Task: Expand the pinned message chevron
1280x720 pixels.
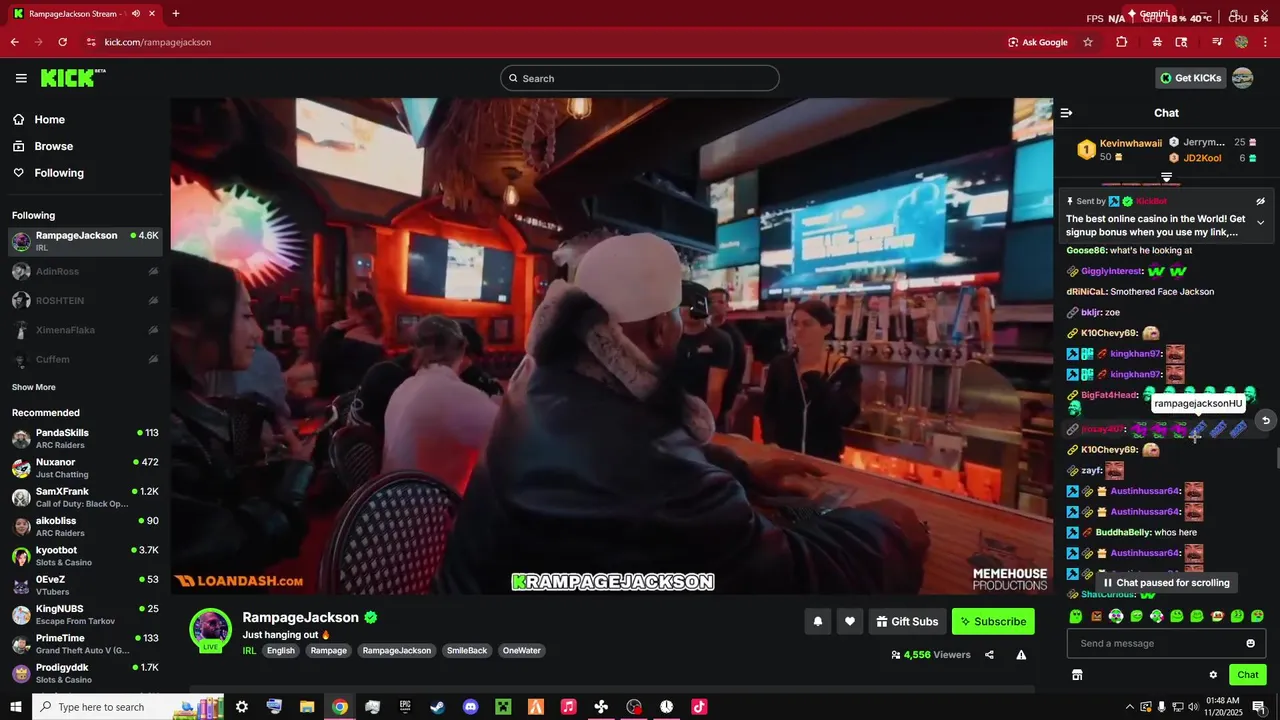Action: (x=1260, y=222)
